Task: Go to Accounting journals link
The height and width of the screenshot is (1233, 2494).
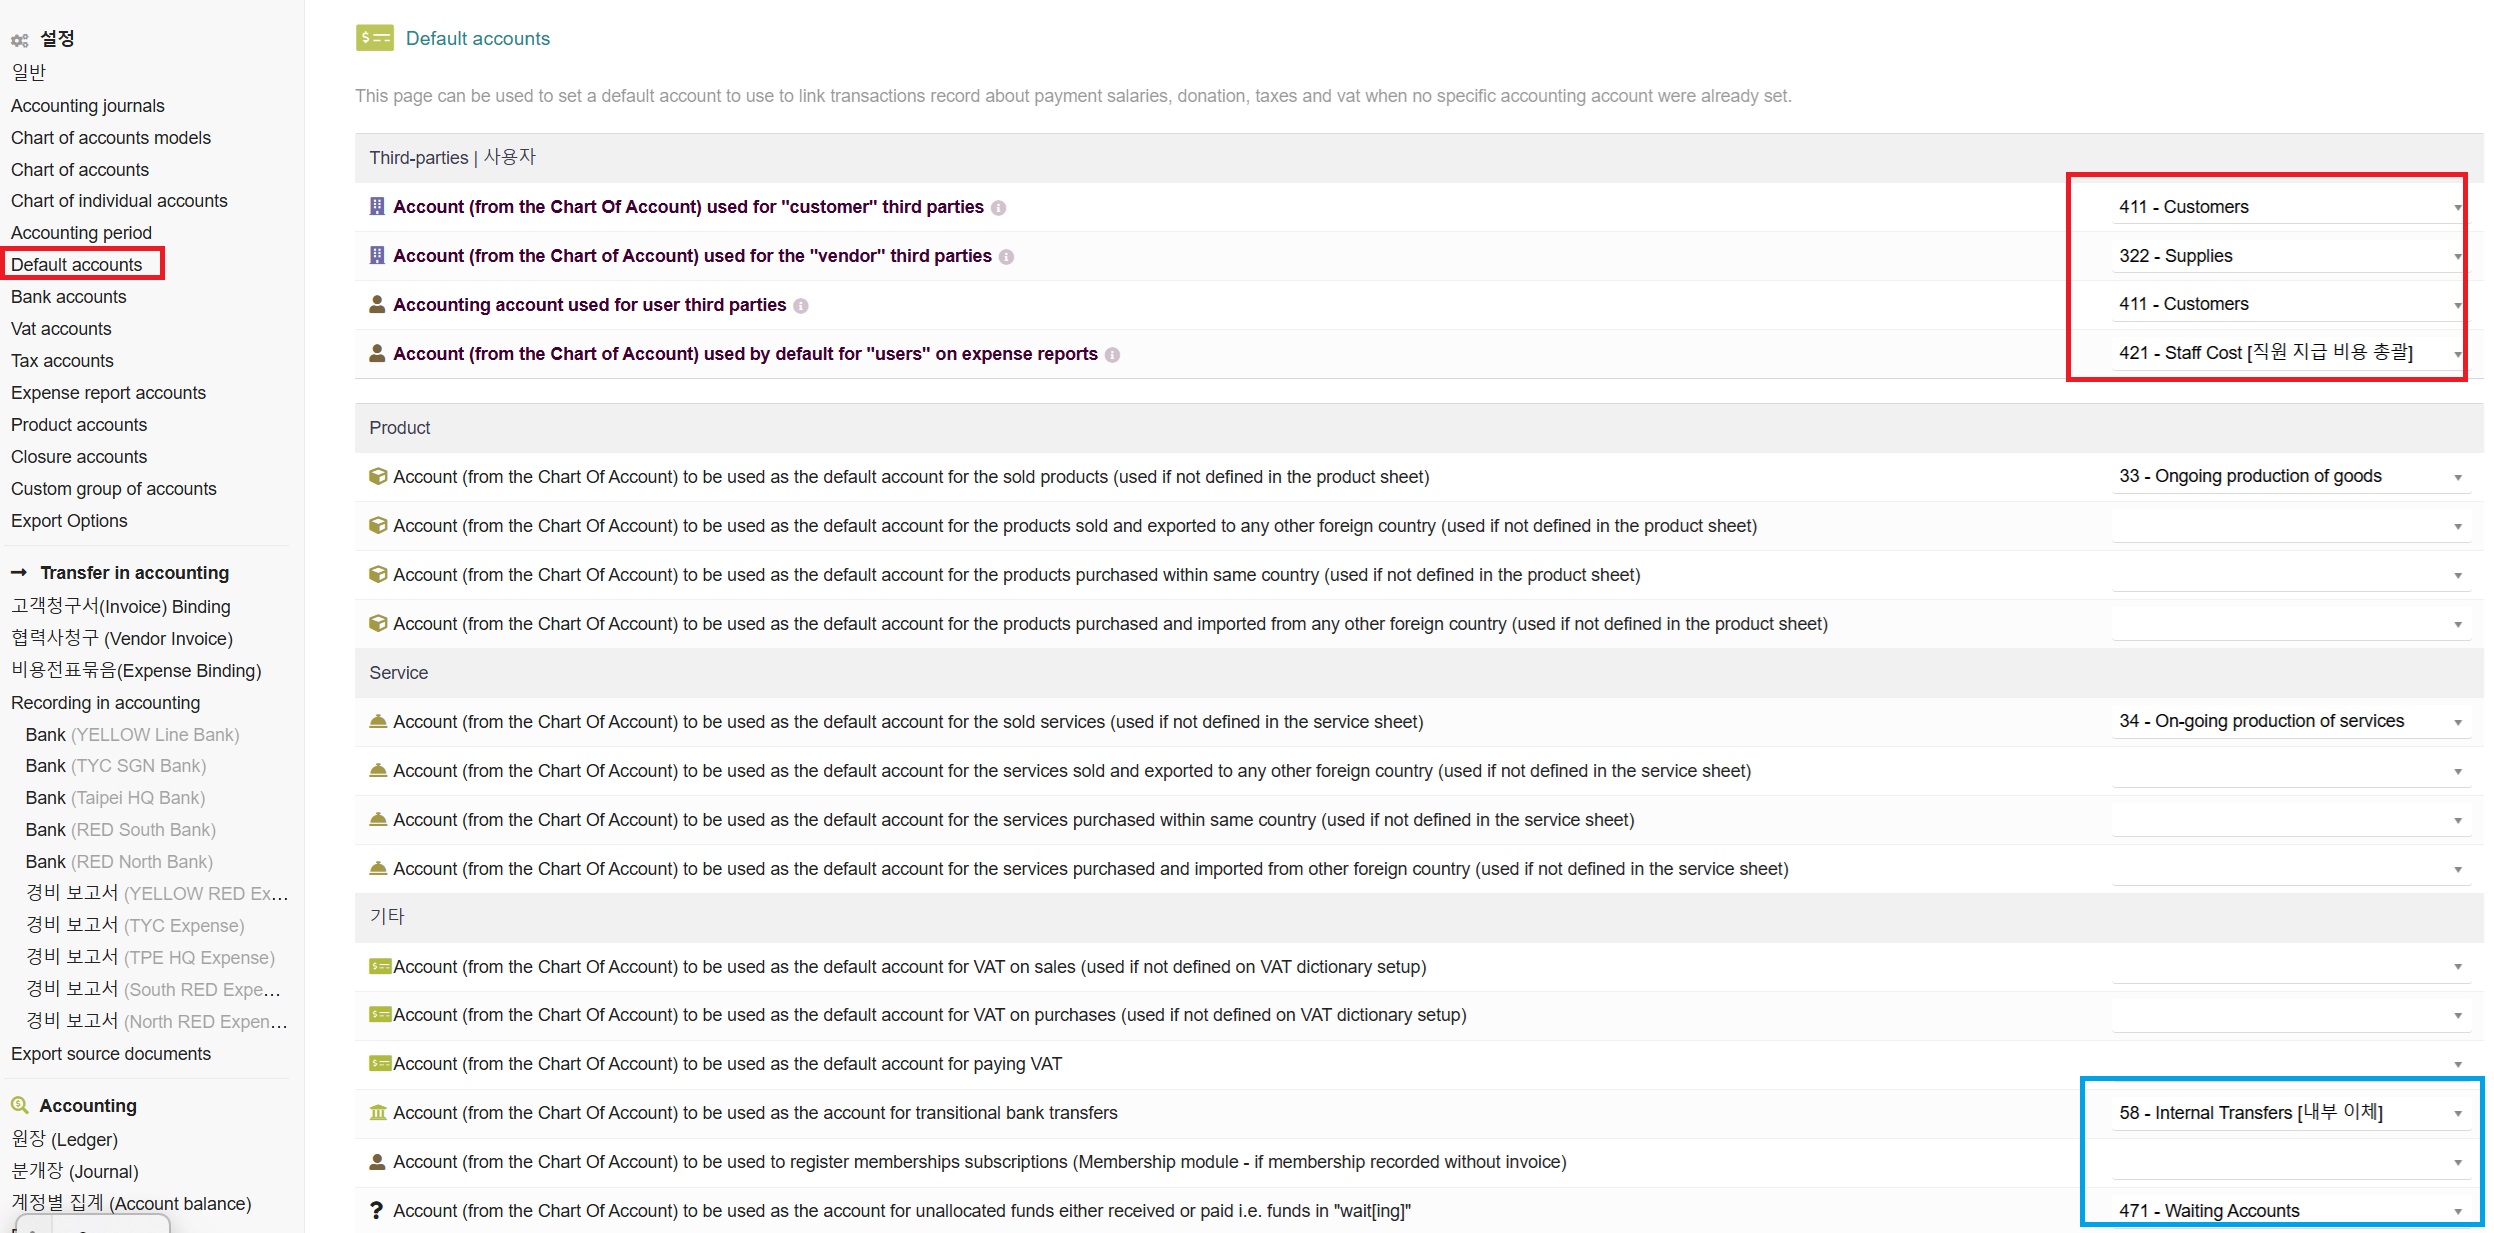Action: [x=88, y=106]
